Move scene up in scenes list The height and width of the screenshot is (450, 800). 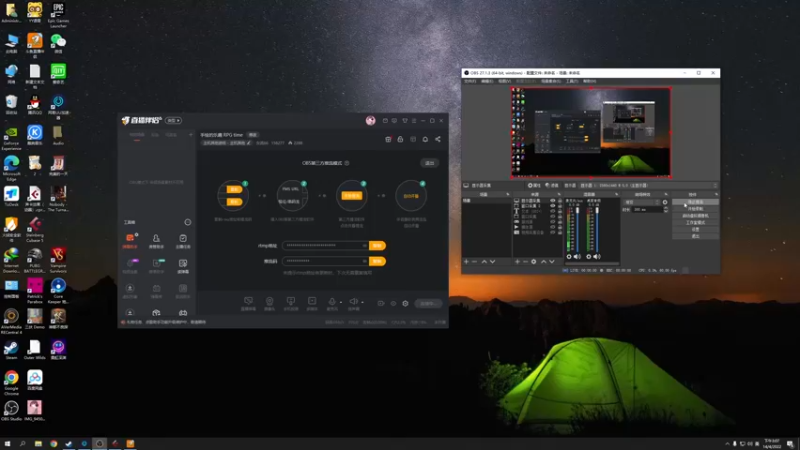pos(484,262)
